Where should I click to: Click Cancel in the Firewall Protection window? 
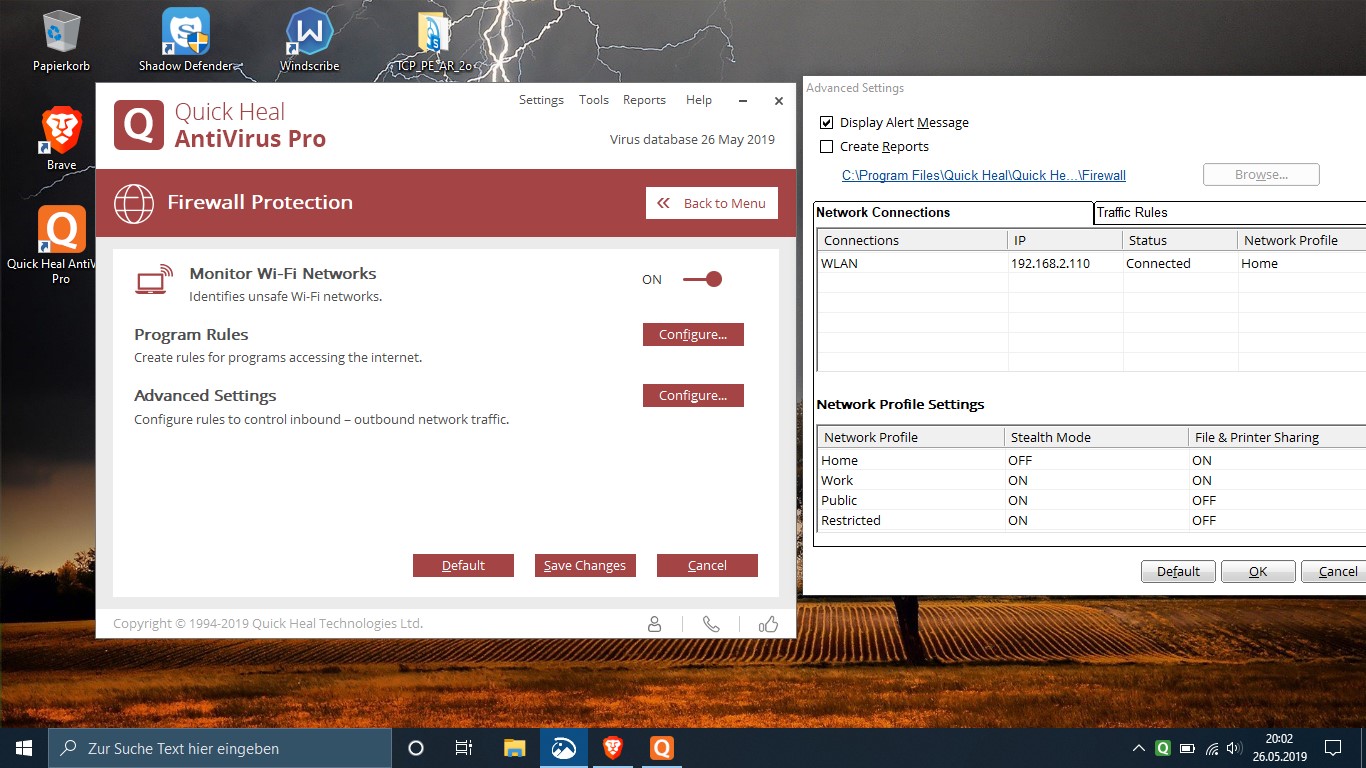[707, 566]
